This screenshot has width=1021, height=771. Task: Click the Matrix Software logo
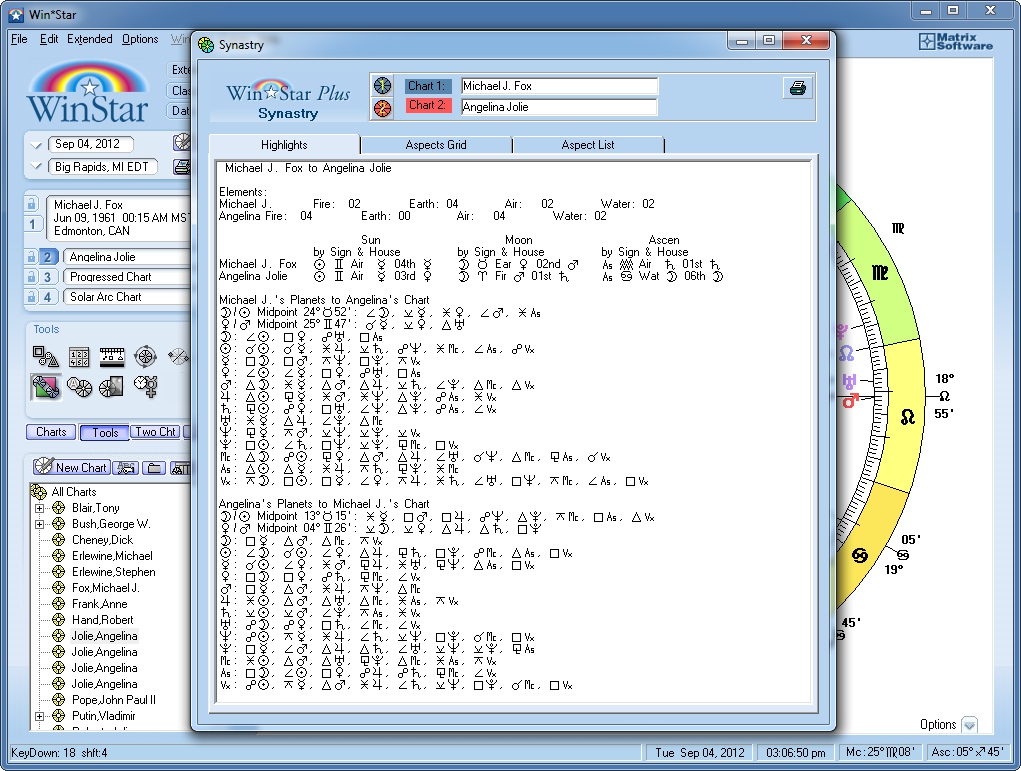coord(956,42)
